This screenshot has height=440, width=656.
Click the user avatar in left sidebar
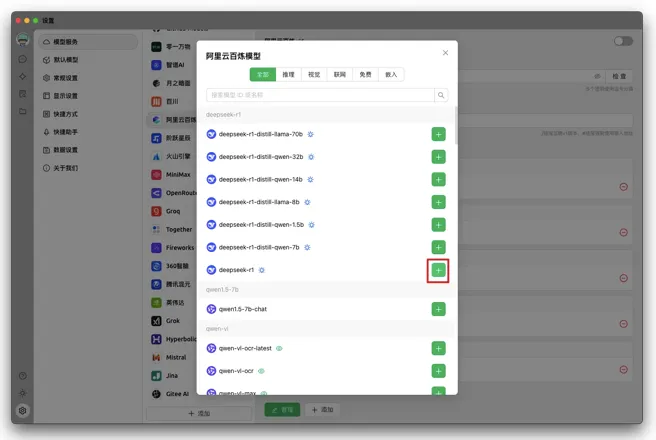[x=23, y=40]
